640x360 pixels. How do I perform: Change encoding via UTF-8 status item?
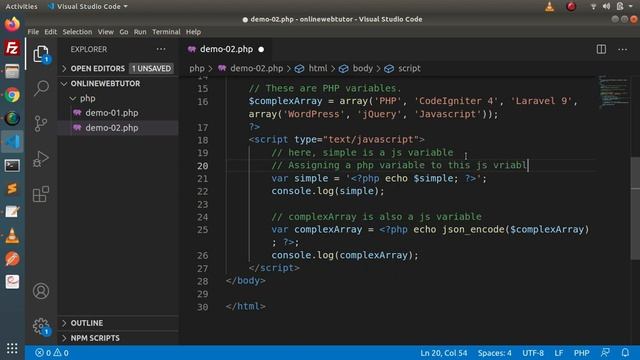533,353
